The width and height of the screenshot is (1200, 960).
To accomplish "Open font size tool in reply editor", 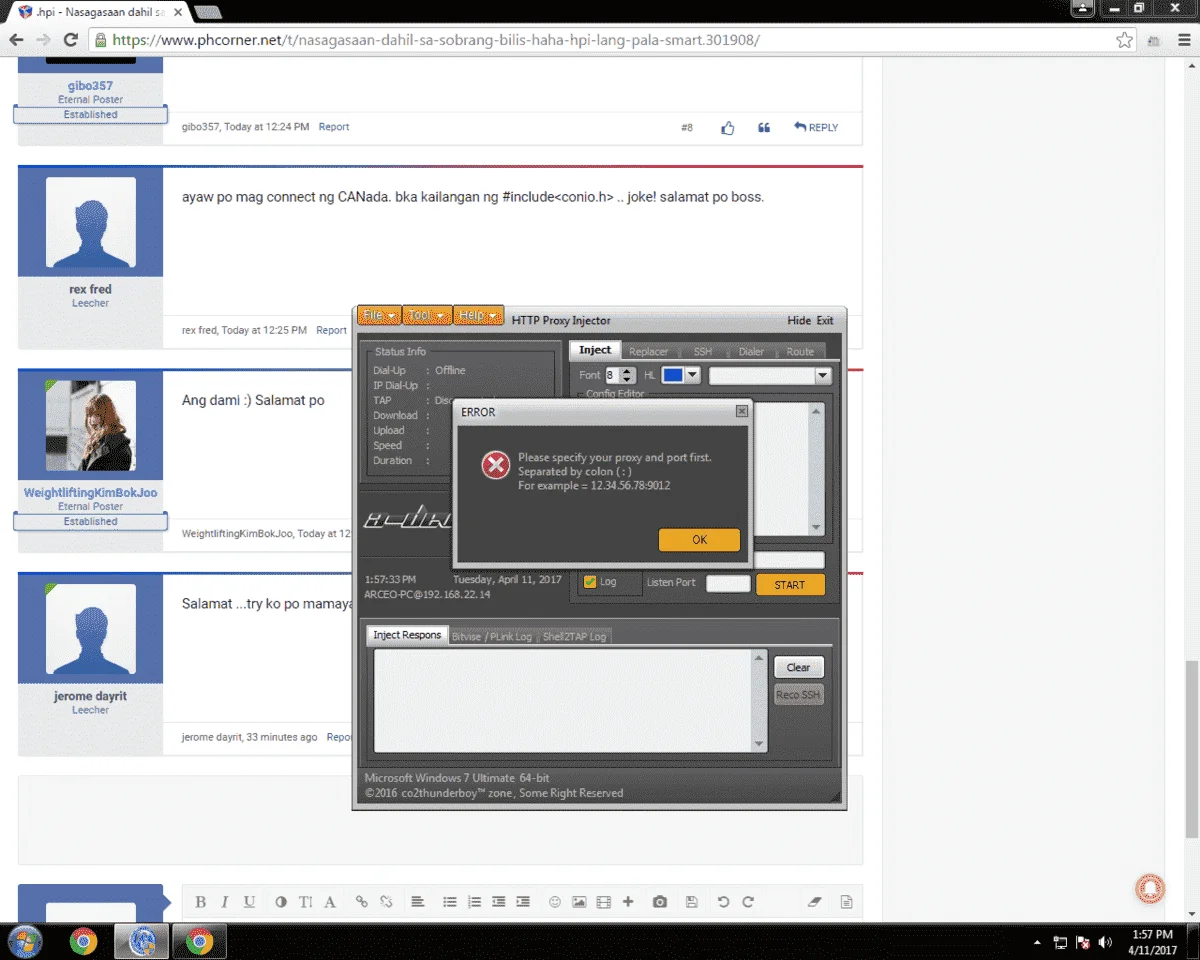I will 305,902.
